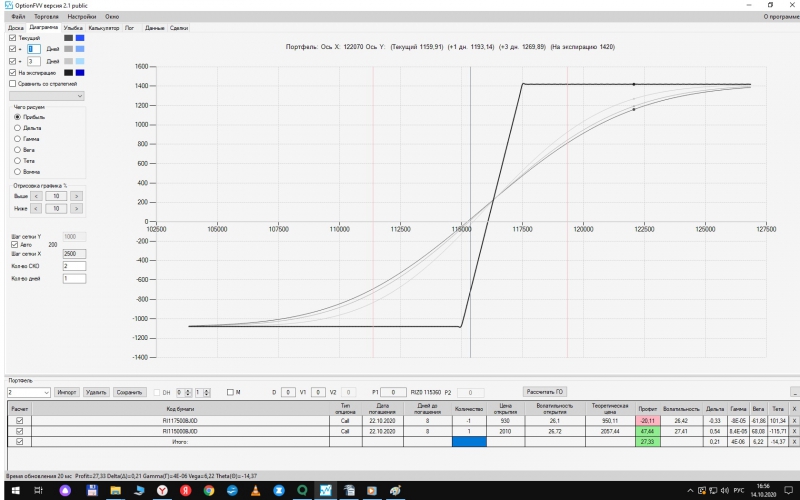
Task: Launch VLC media player from taskbar
Action: 255,490
